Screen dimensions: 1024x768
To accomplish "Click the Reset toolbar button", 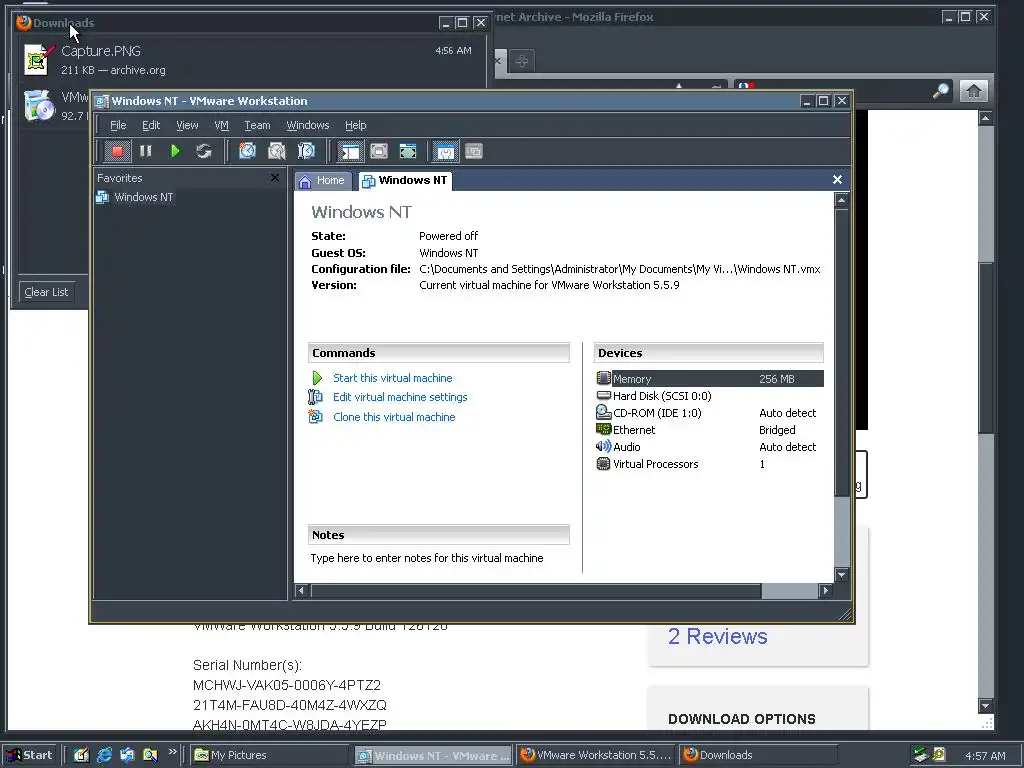I will (204, 152).
